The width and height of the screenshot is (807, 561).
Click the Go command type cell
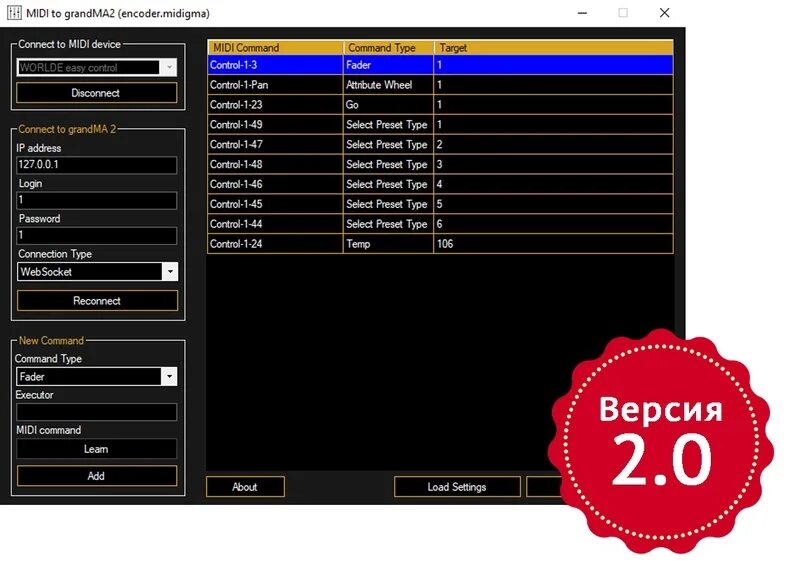[x=389, y=104]
